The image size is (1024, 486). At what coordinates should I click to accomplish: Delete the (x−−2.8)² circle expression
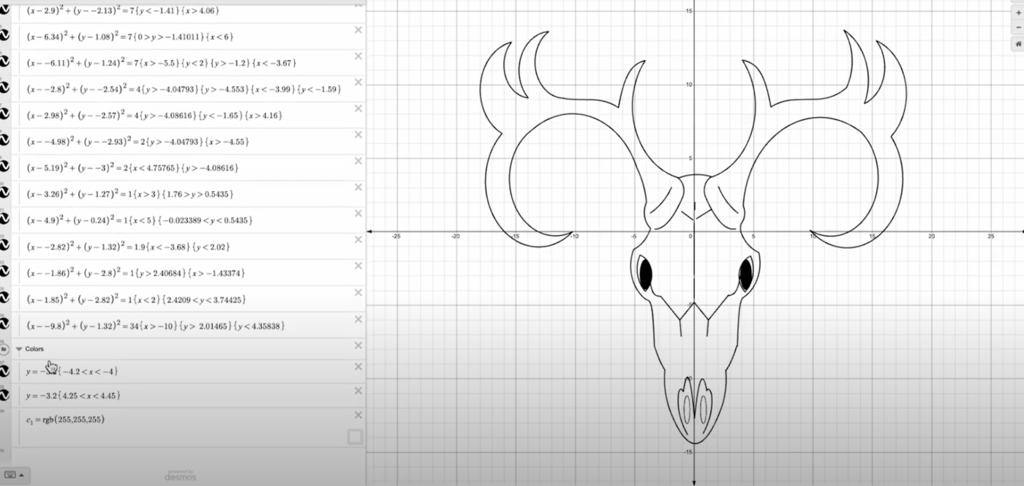tap(358, 82)
